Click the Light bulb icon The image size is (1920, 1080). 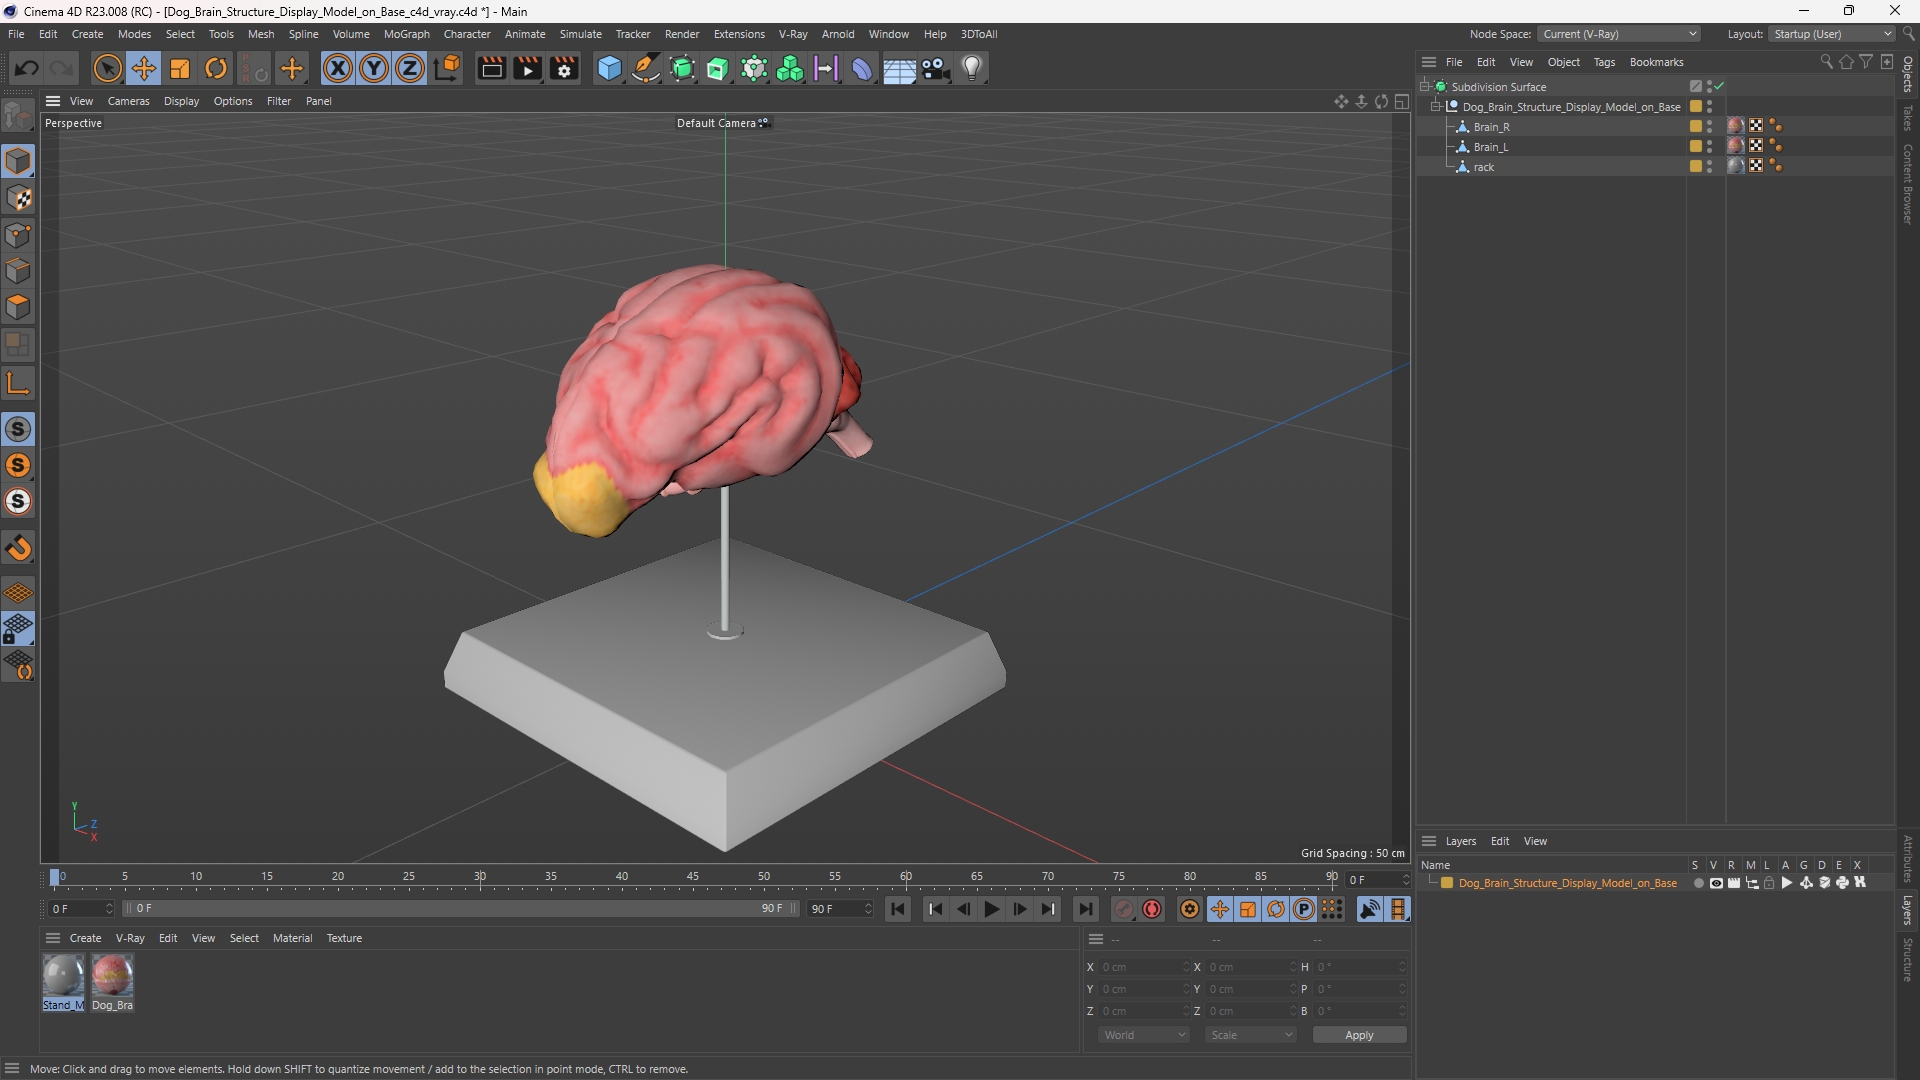(x=972, y=68)
